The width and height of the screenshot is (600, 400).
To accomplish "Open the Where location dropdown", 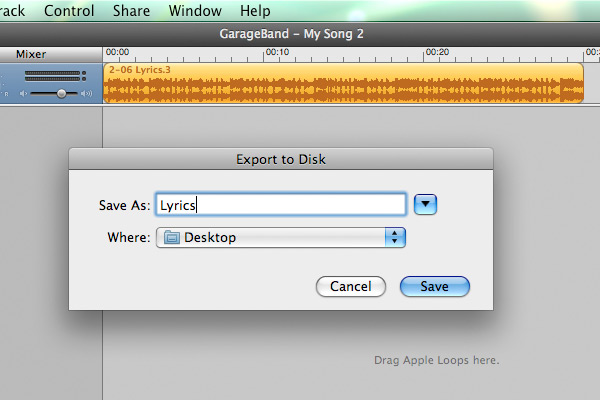I will (280, 237).
